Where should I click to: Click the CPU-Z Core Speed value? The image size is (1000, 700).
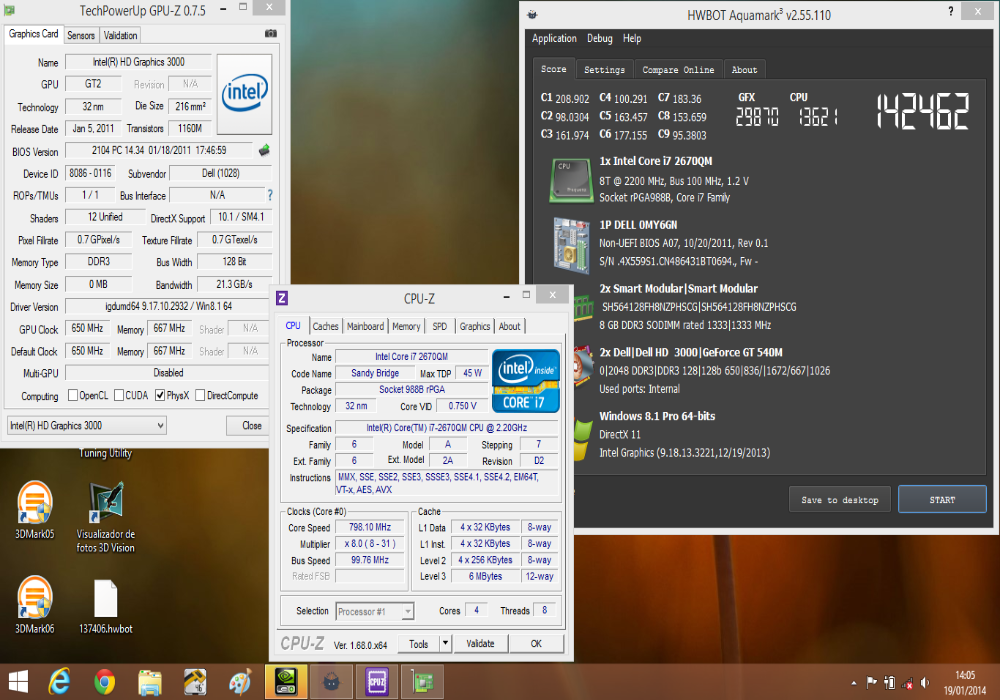tap(370, 527)
